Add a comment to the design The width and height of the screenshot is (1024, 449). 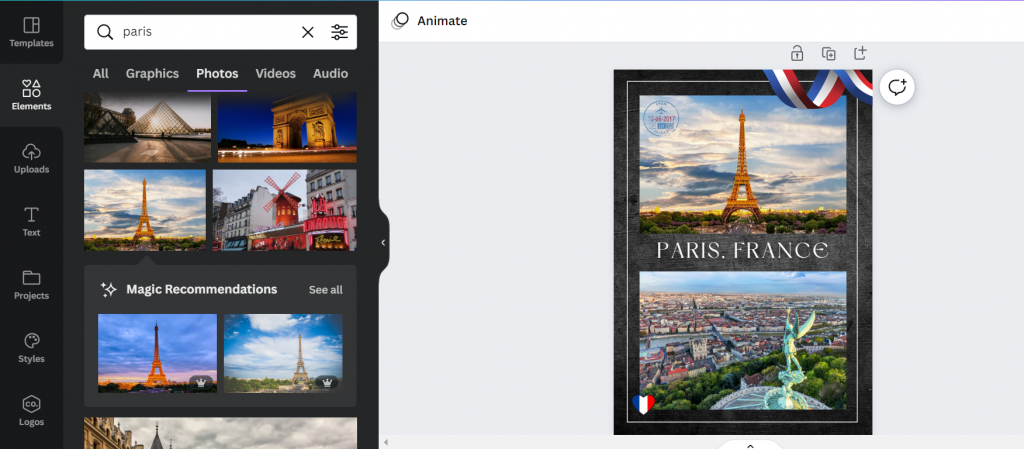pos(897,87)
